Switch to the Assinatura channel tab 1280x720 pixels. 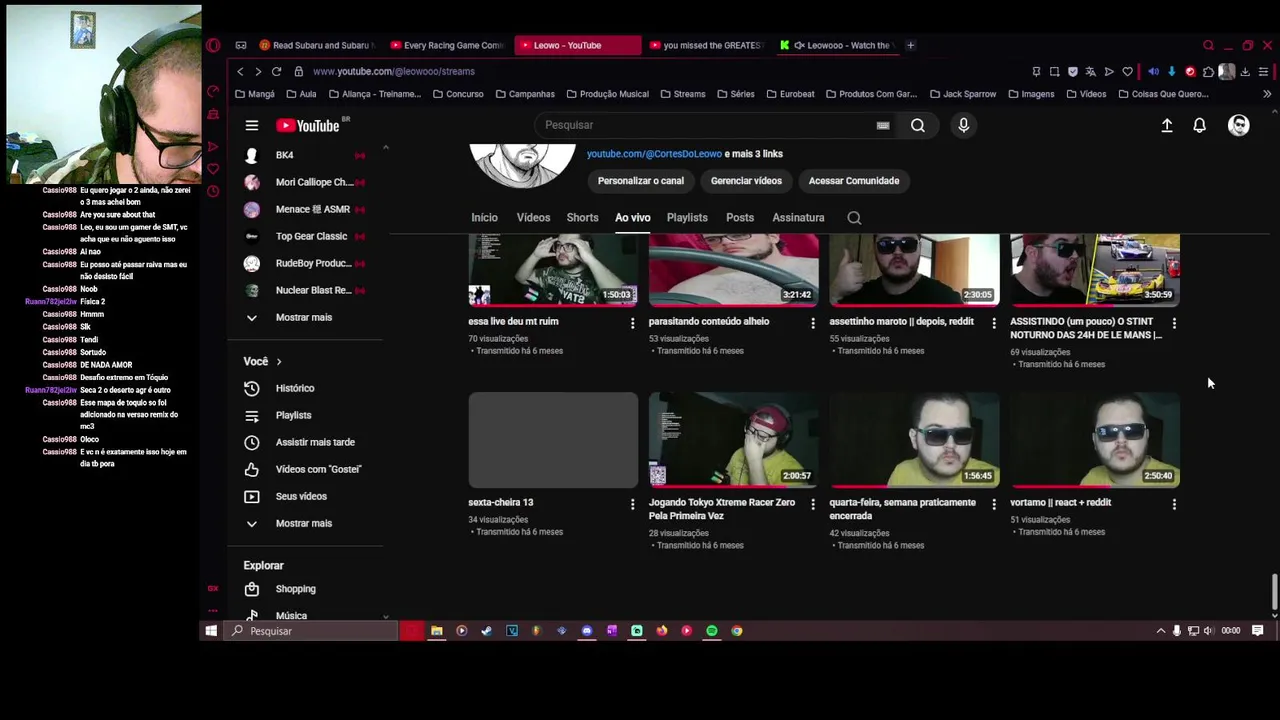pos(798,217)
